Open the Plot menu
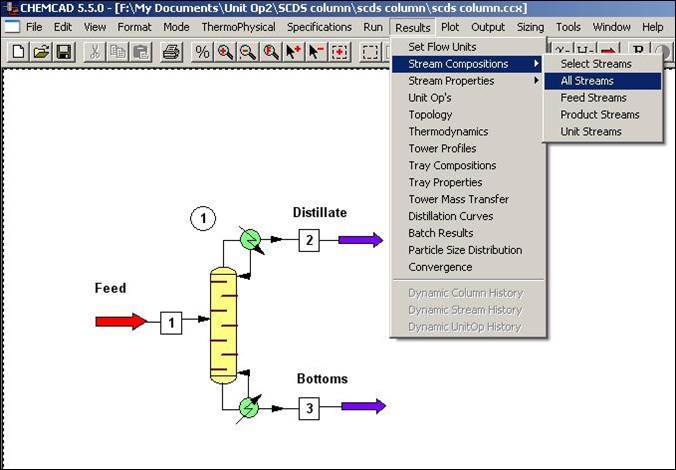Viewport: 676px width, 470px height. click(x=450, y=27)
